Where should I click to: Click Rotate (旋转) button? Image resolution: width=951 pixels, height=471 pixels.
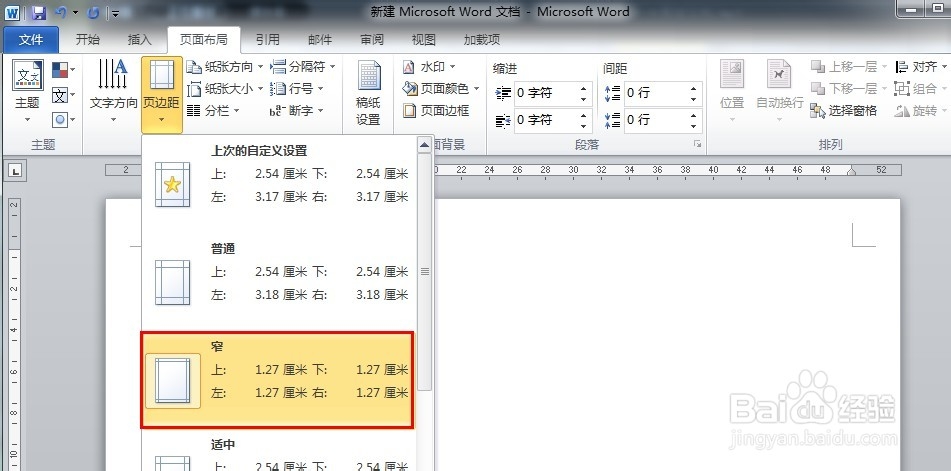921,110
